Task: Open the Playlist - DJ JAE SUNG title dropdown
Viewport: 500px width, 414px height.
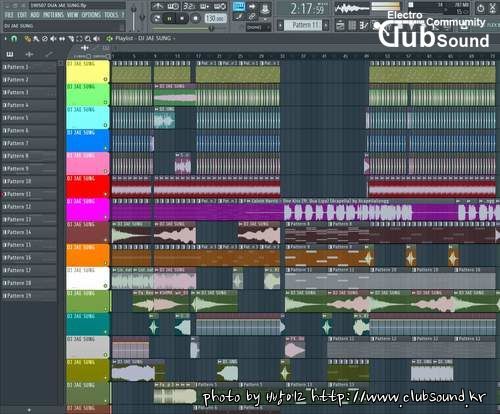Action: pyautogui.click(x=145, y=39)
